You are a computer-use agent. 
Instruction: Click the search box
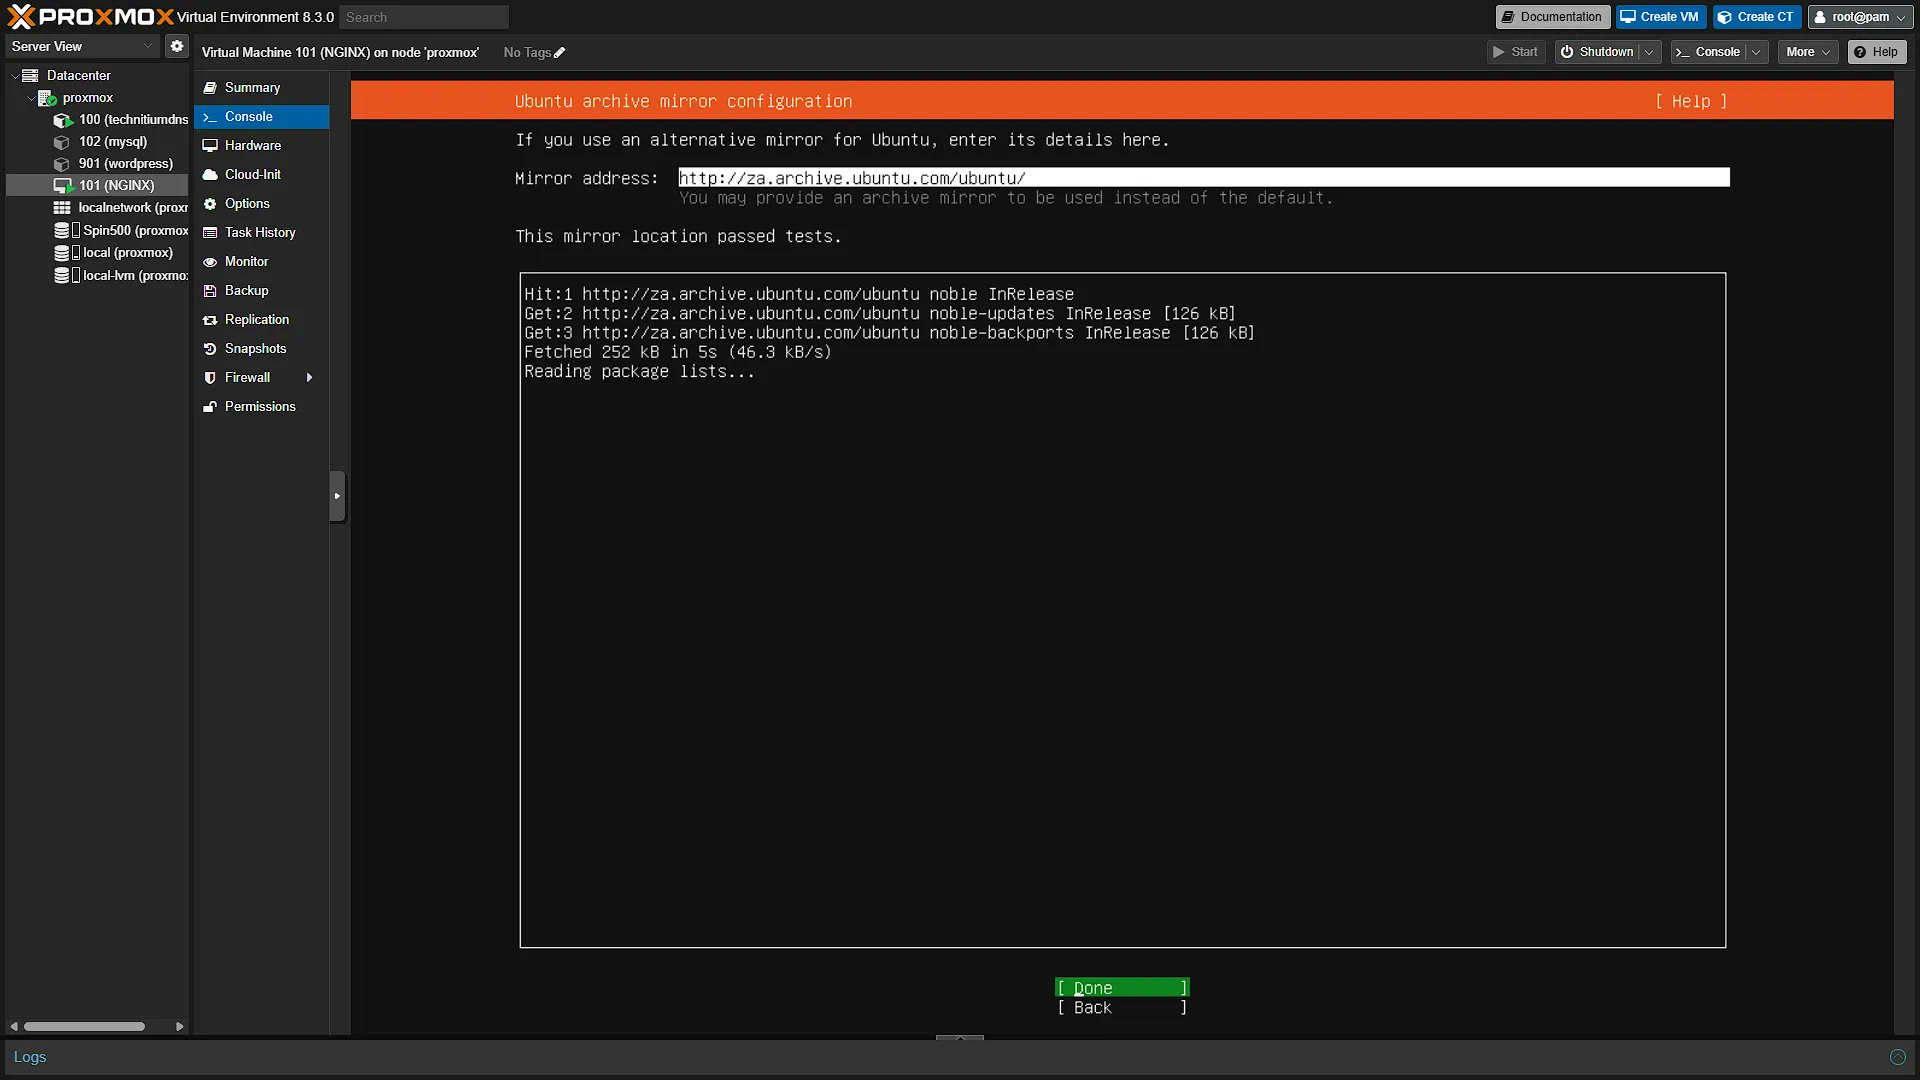coord(424,17)
